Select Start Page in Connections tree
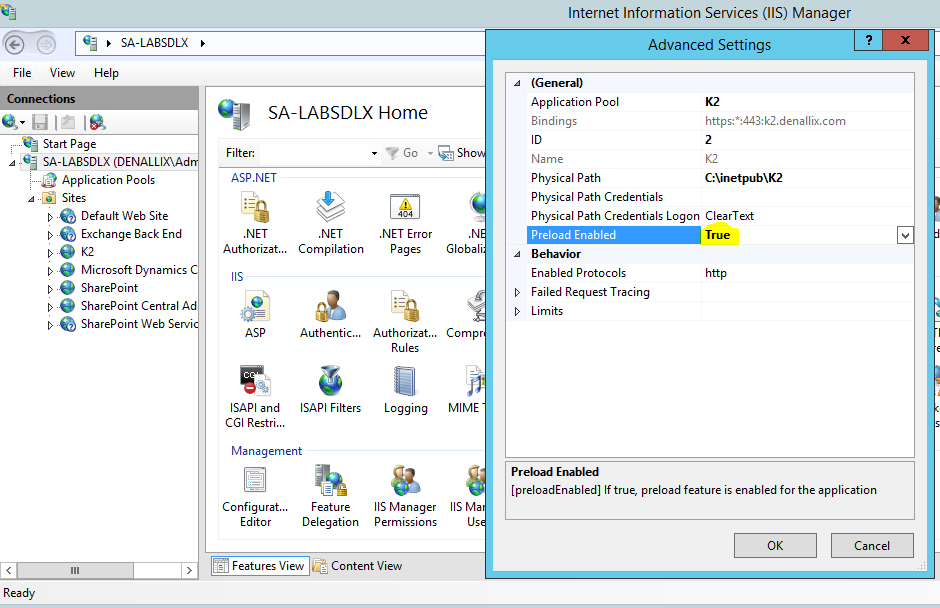The image size is (940, 608). click(x=69, y=144)
